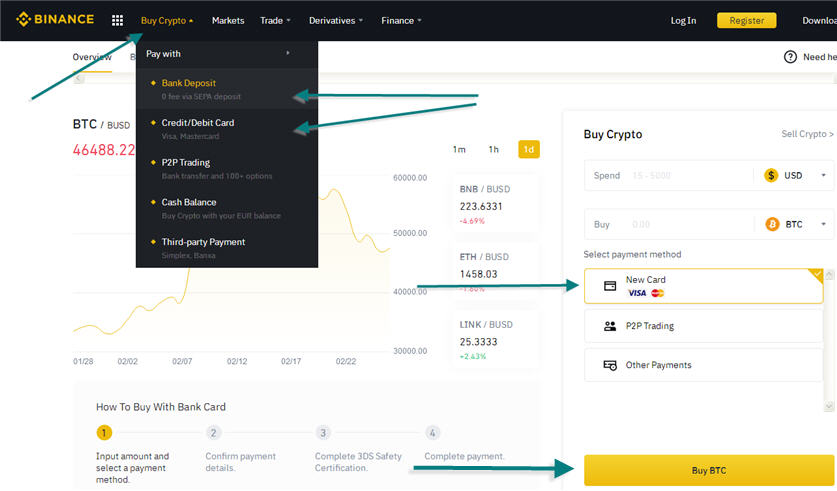Image resolution: width=837 pixels, height=491 pixels.
Task: Set chart interval to 1h
Action: [494, 149]
